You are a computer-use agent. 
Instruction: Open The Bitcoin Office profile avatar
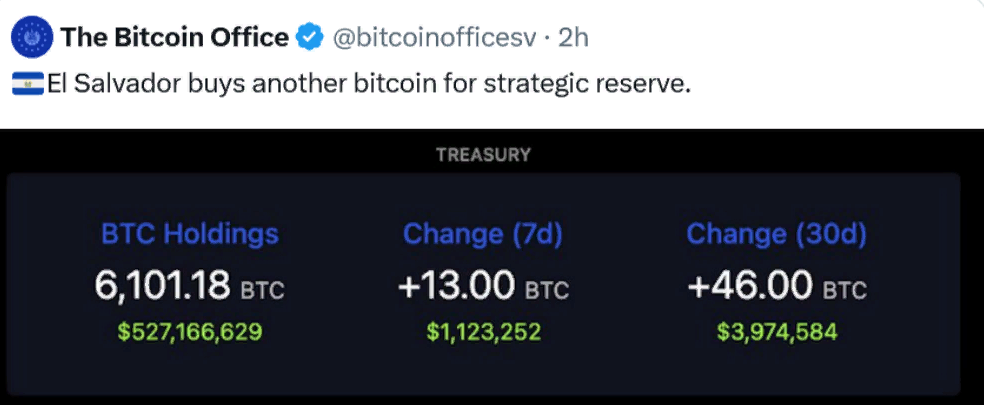(32, 37)
